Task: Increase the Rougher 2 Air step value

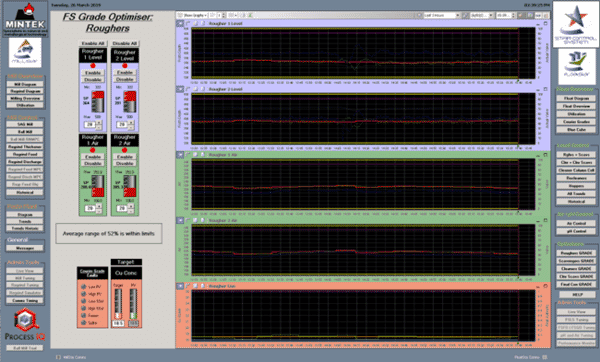Action: [x=131, y=206]
